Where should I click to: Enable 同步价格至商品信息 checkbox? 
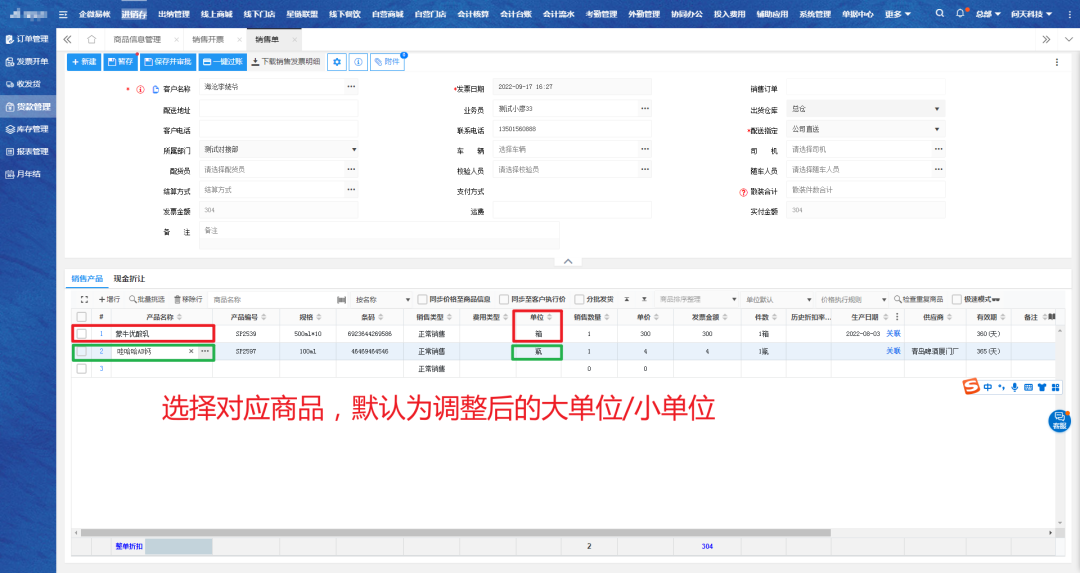click(423, 299)
